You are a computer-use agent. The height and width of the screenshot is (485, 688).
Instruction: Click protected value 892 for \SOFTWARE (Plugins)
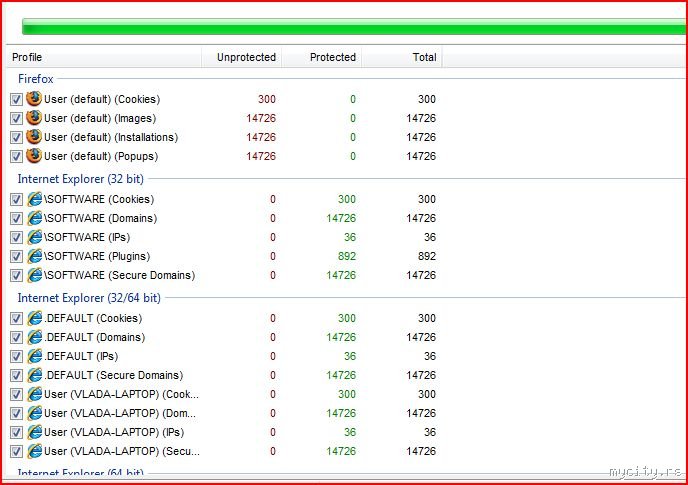(x=347, y=256)
